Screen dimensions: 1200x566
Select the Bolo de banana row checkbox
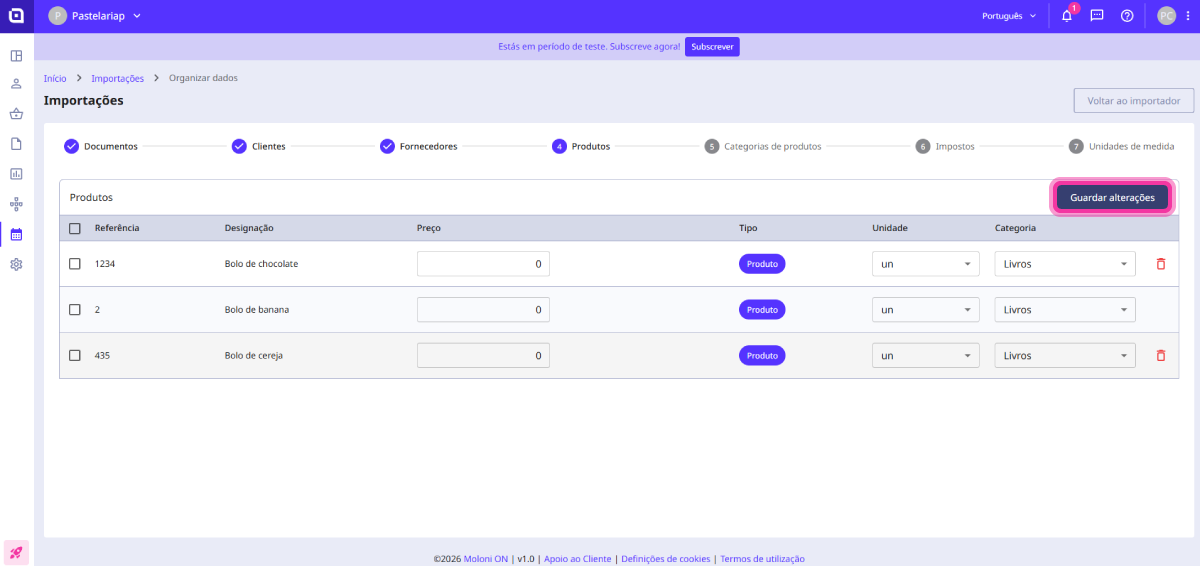click(75, 310)
